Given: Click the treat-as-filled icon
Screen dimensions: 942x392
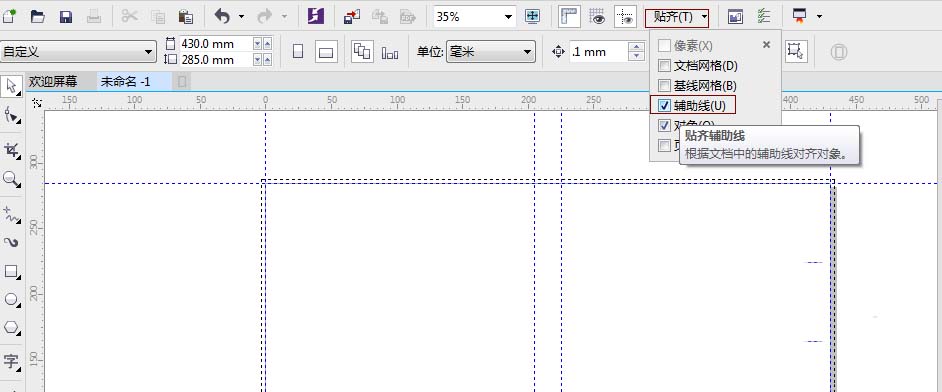Looking at the screenshot, I should tap(796, 52).
